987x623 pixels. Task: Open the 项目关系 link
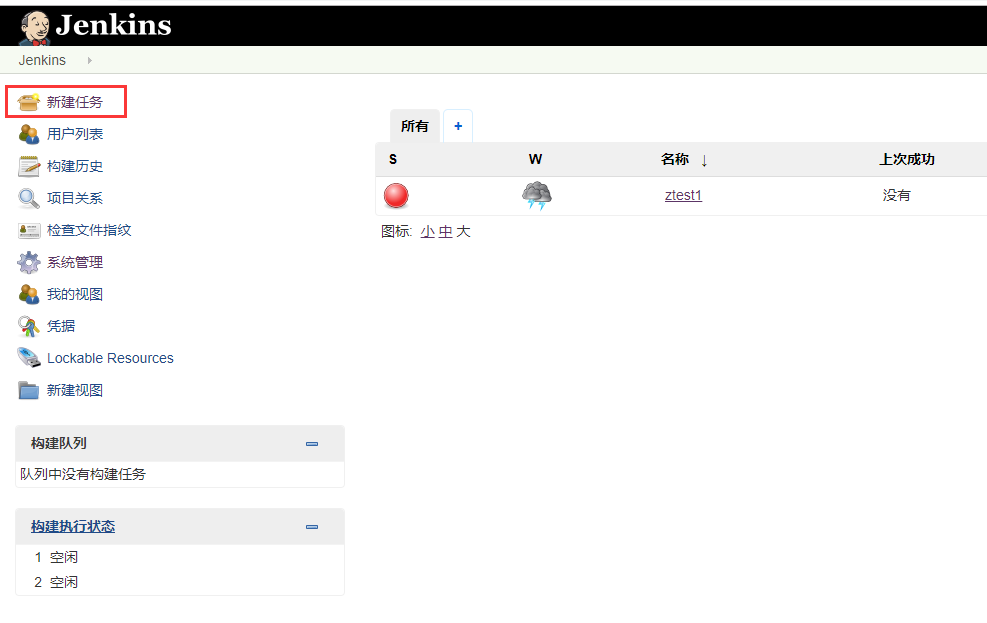coord(75,198)
